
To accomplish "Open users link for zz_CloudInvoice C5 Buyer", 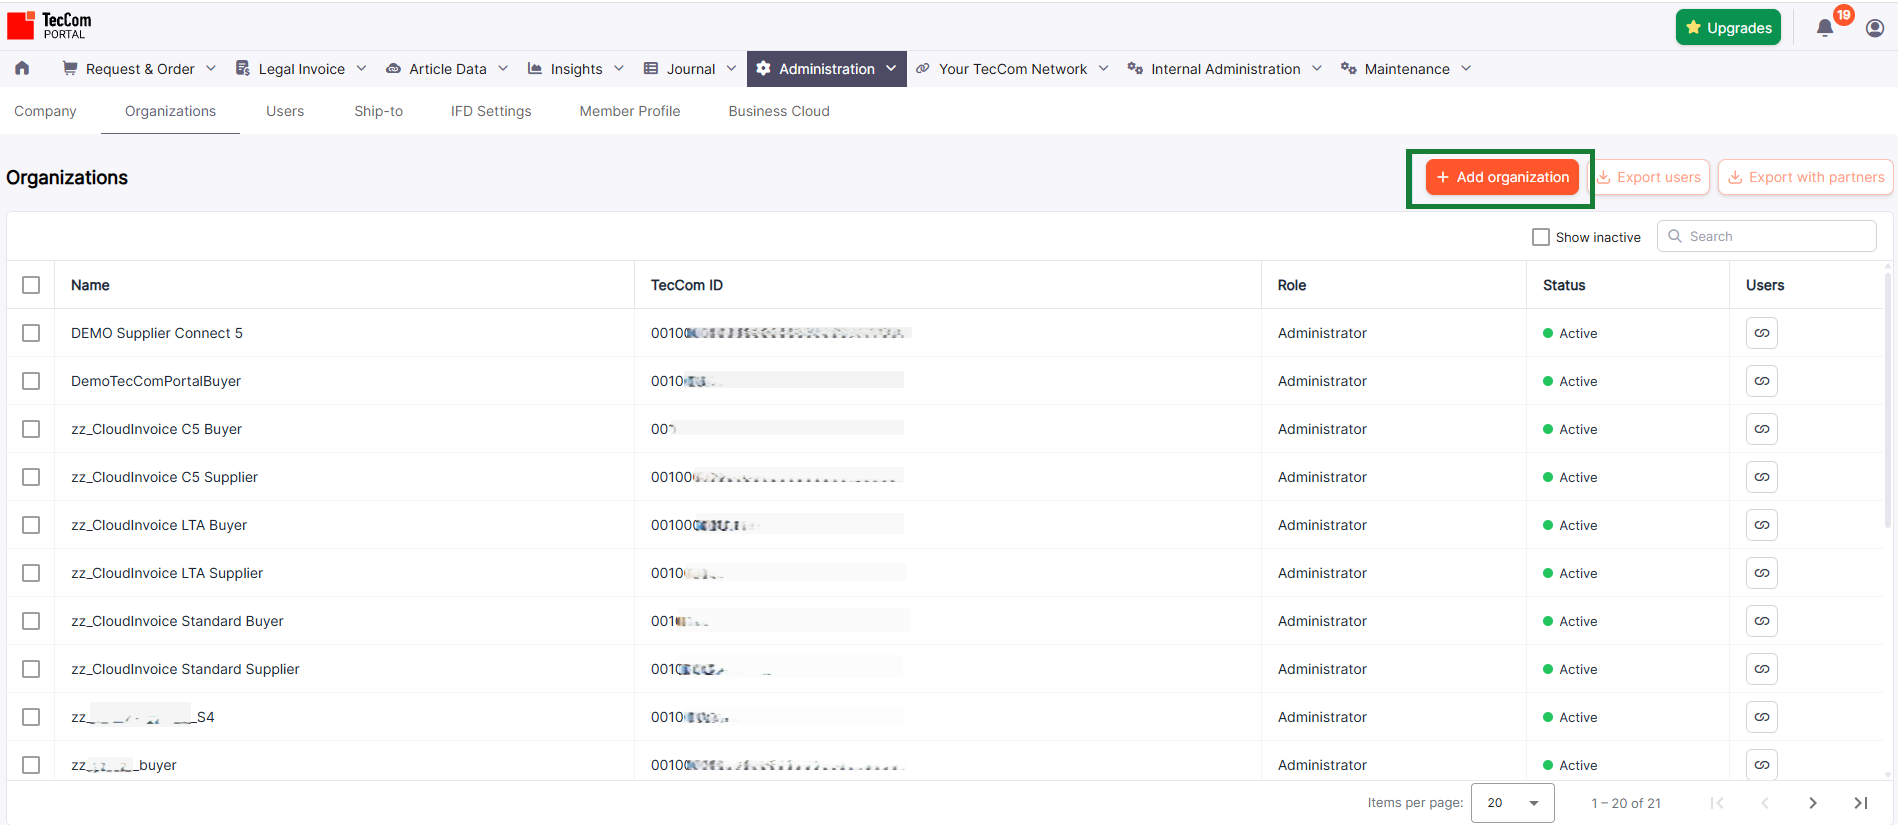I will pyautogui.click(x=1761, y=429).
